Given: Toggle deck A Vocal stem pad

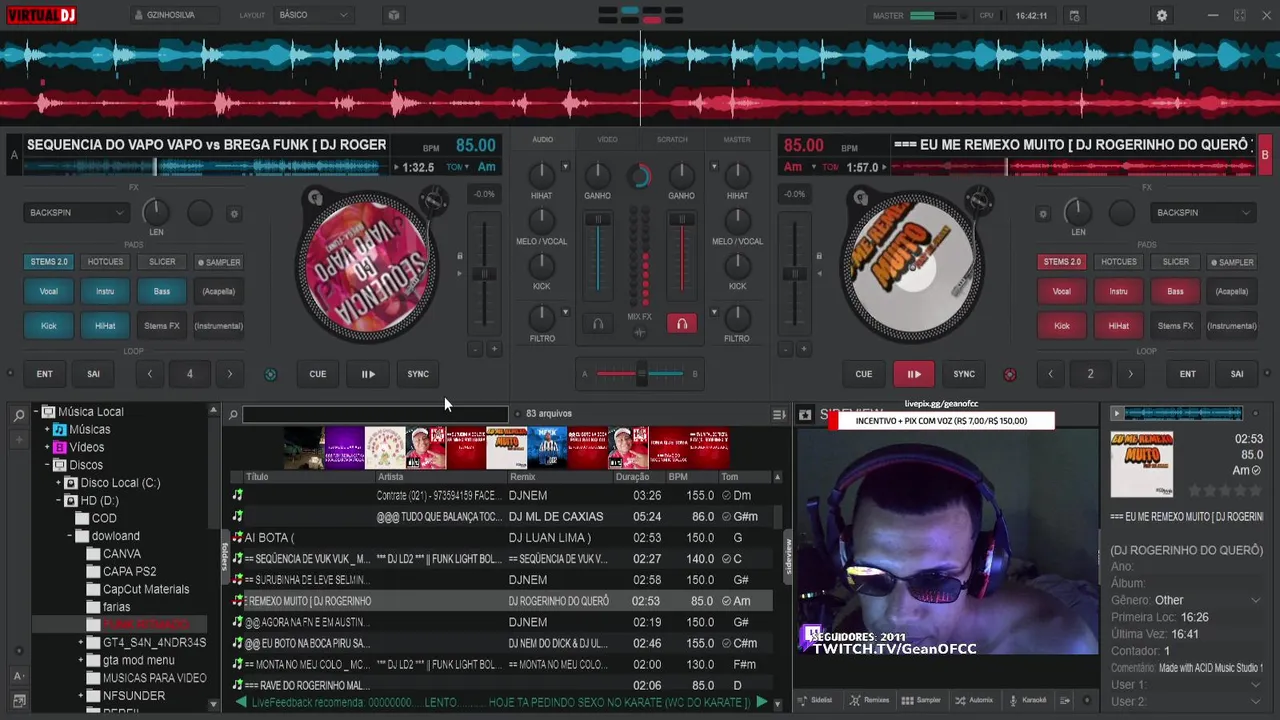Looking at the screenshot, I should click(x=48, y=291).
